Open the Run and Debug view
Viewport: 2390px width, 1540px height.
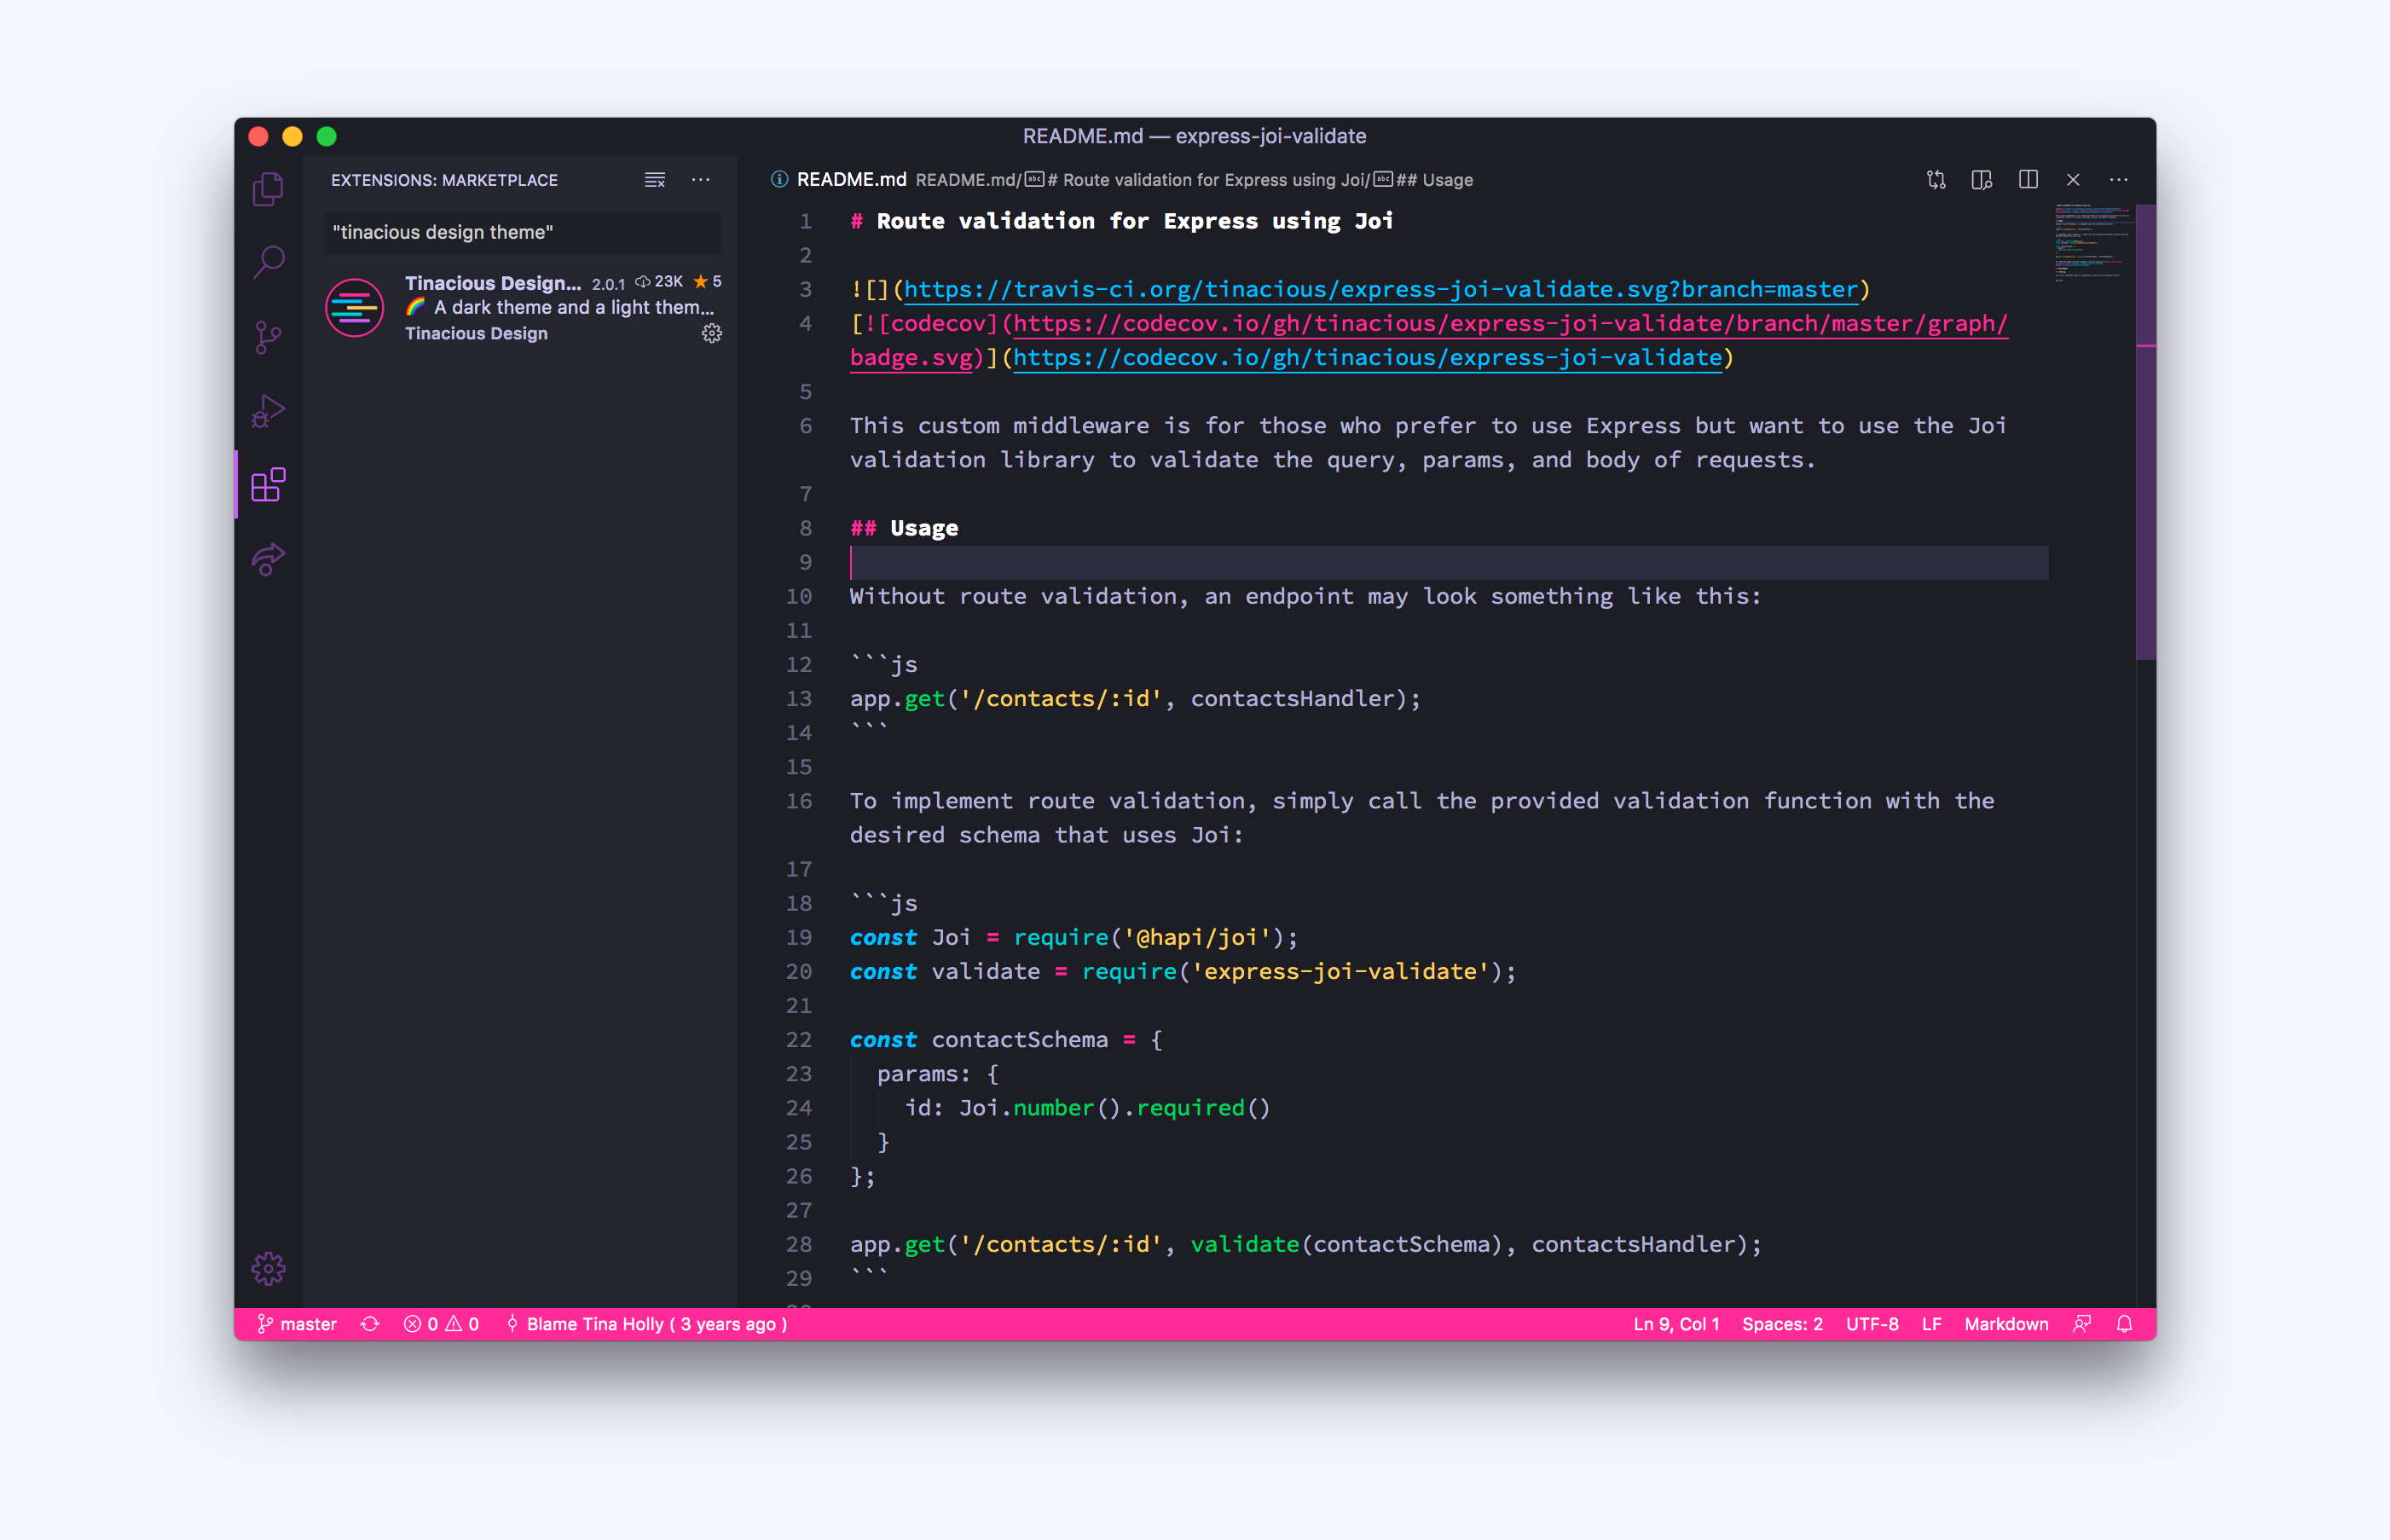(268, 411)
